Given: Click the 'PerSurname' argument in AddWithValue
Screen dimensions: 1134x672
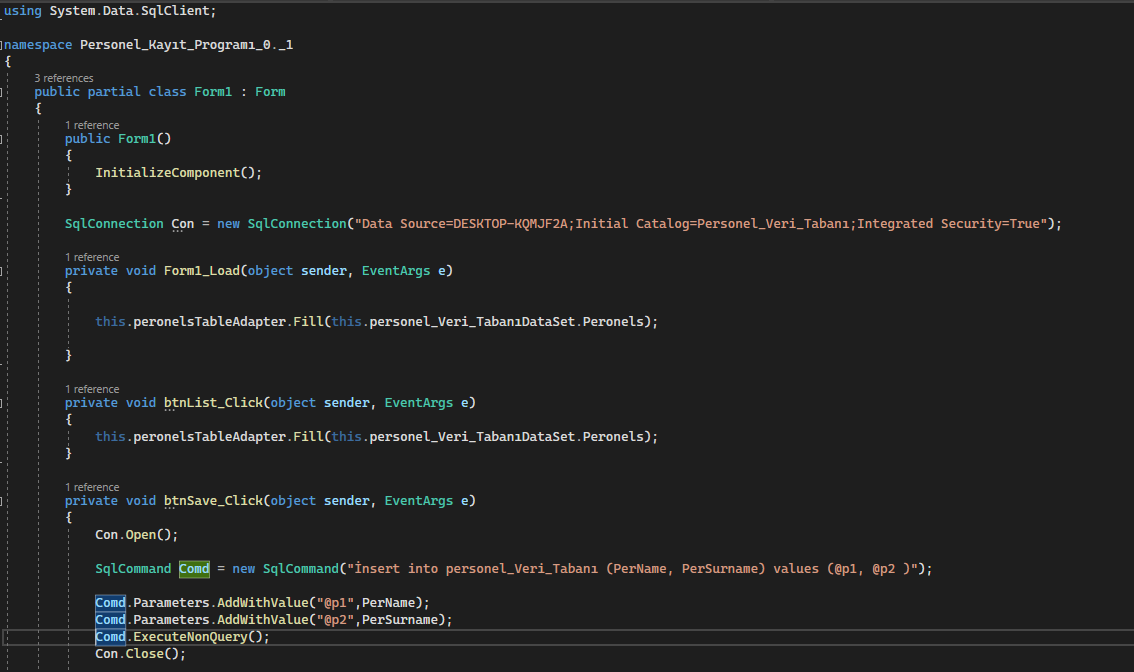Looking at the screenshot, I should (x=400, y=620).
